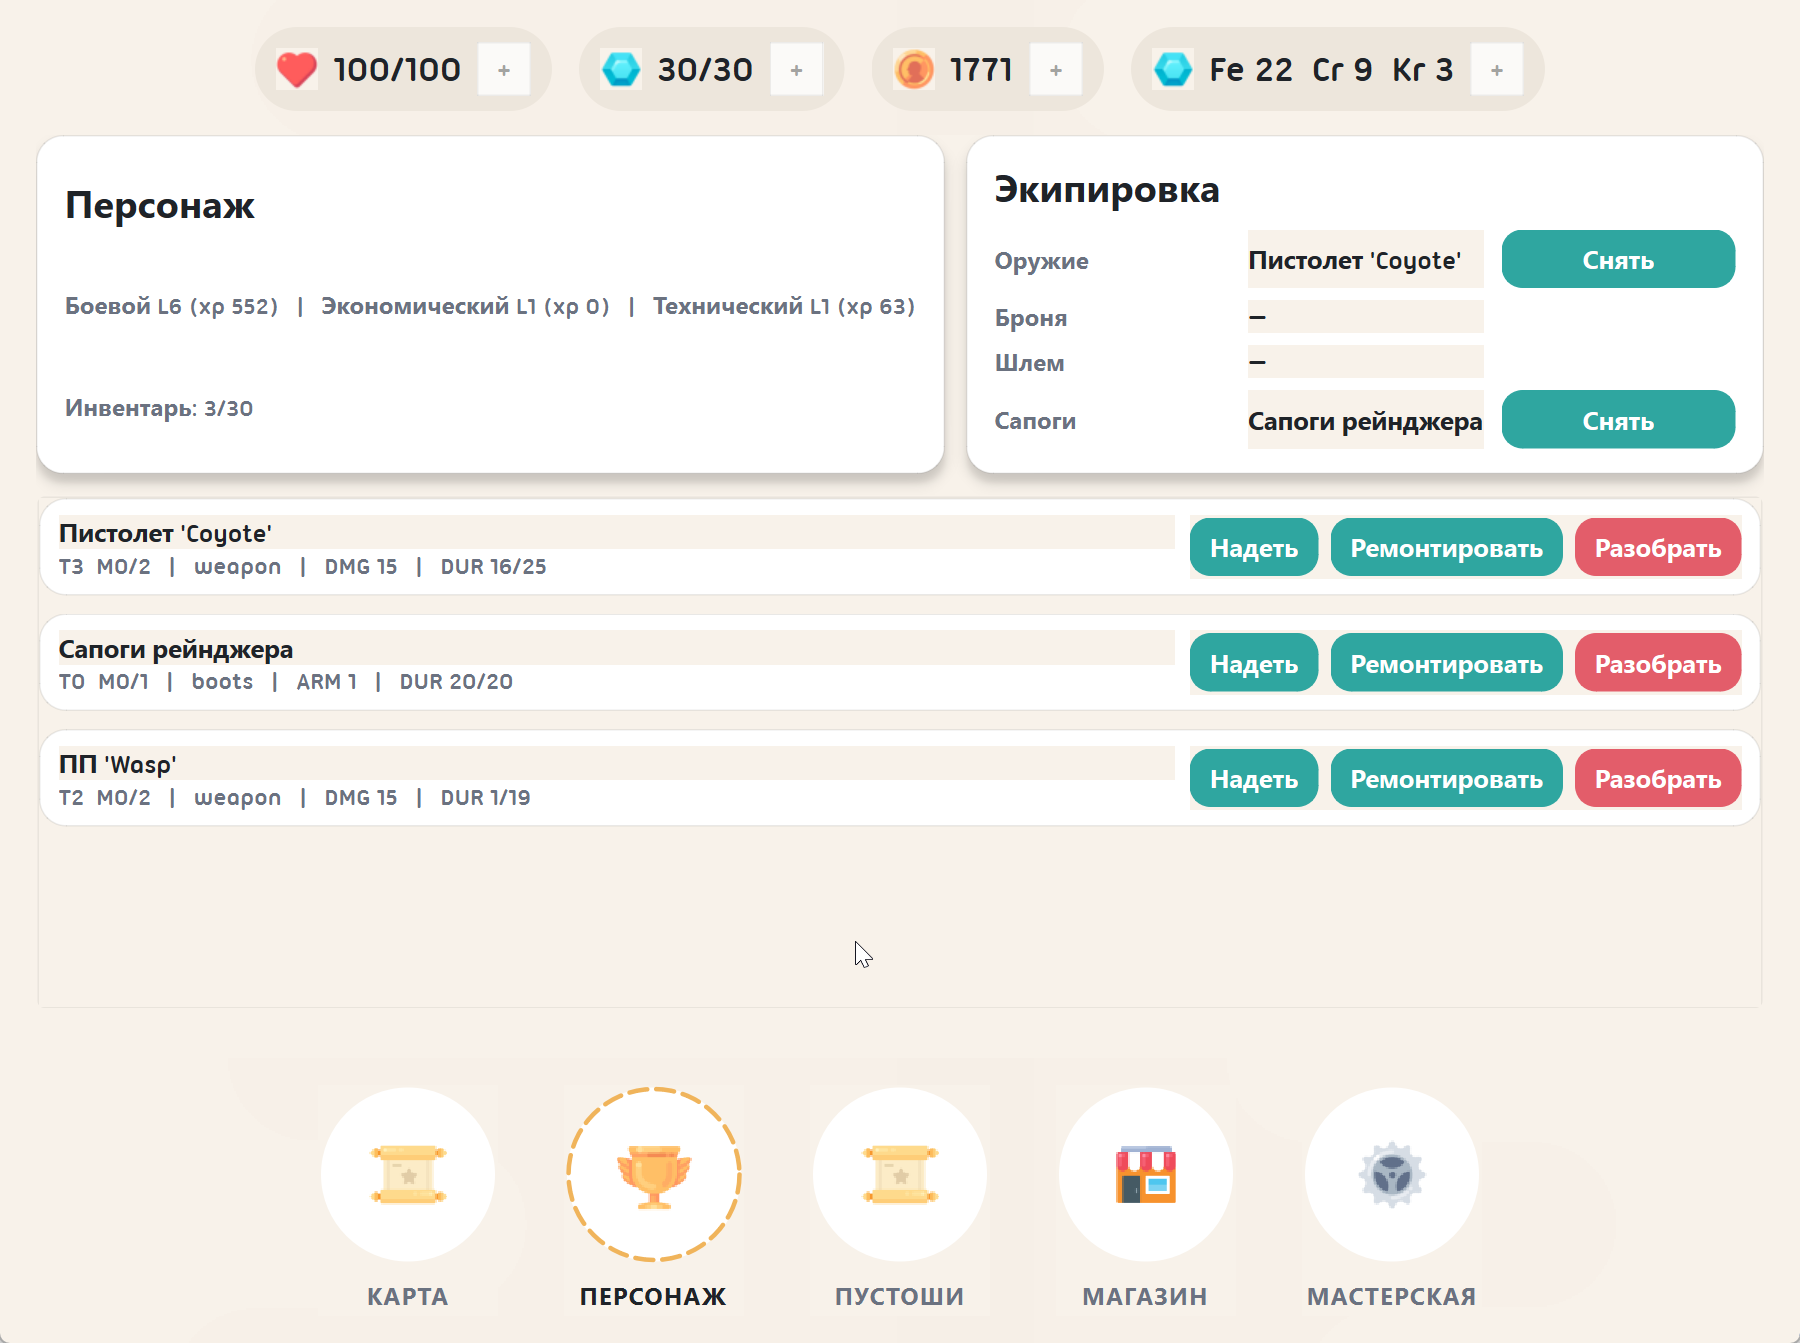The width and height of the screenshot is (1800, 1343).
Task: Click the red heart health icon
Action: point(296,70)
